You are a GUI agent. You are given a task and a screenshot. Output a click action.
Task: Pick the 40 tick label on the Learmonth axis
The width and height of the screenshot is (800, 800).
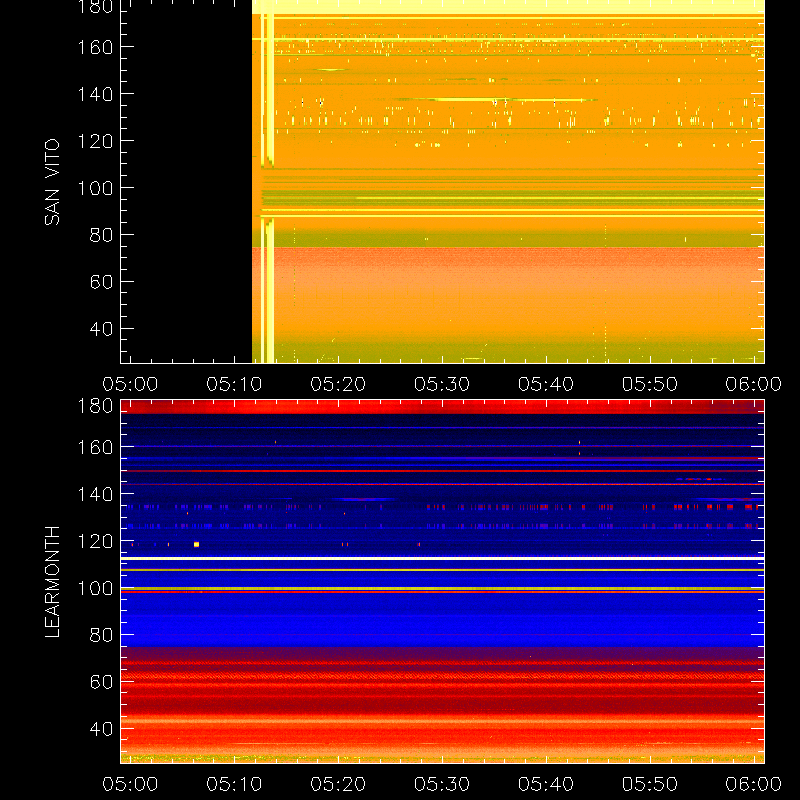[x=101, y=729]
